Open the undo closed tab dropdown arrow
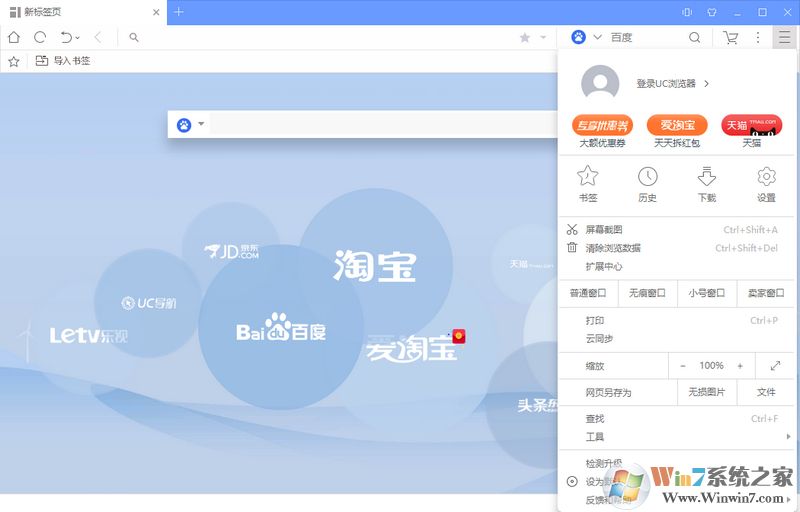800x512 pixels. [x=78, y=38]
